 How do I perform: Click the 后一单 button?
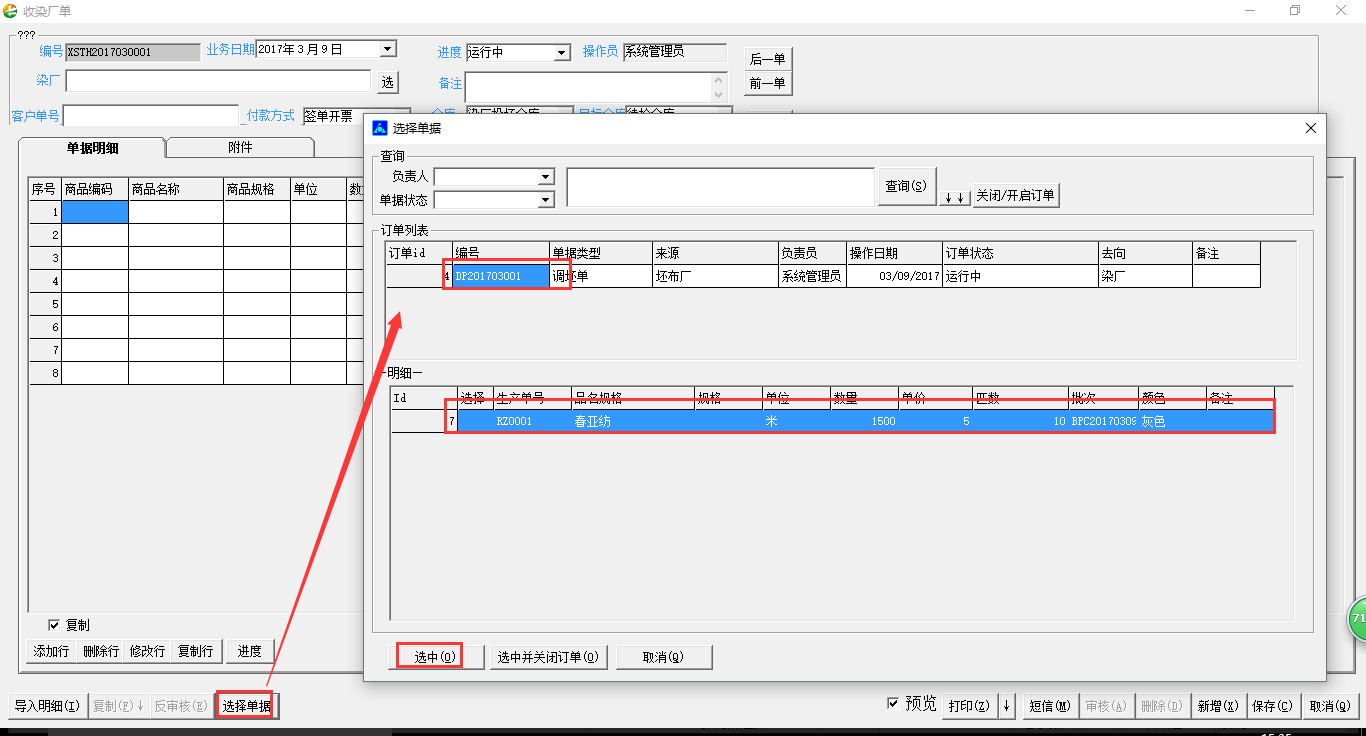point(767,59)
